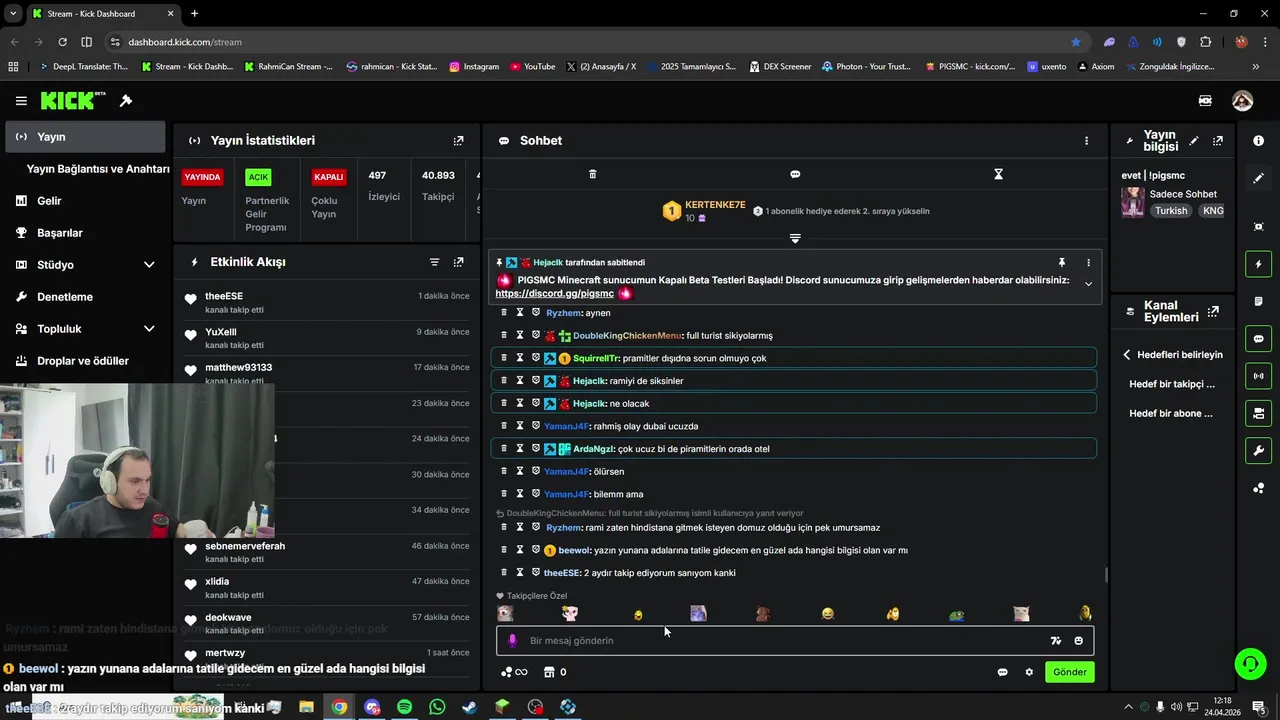Edit stream info with pencil icon

coord(1194,141)
